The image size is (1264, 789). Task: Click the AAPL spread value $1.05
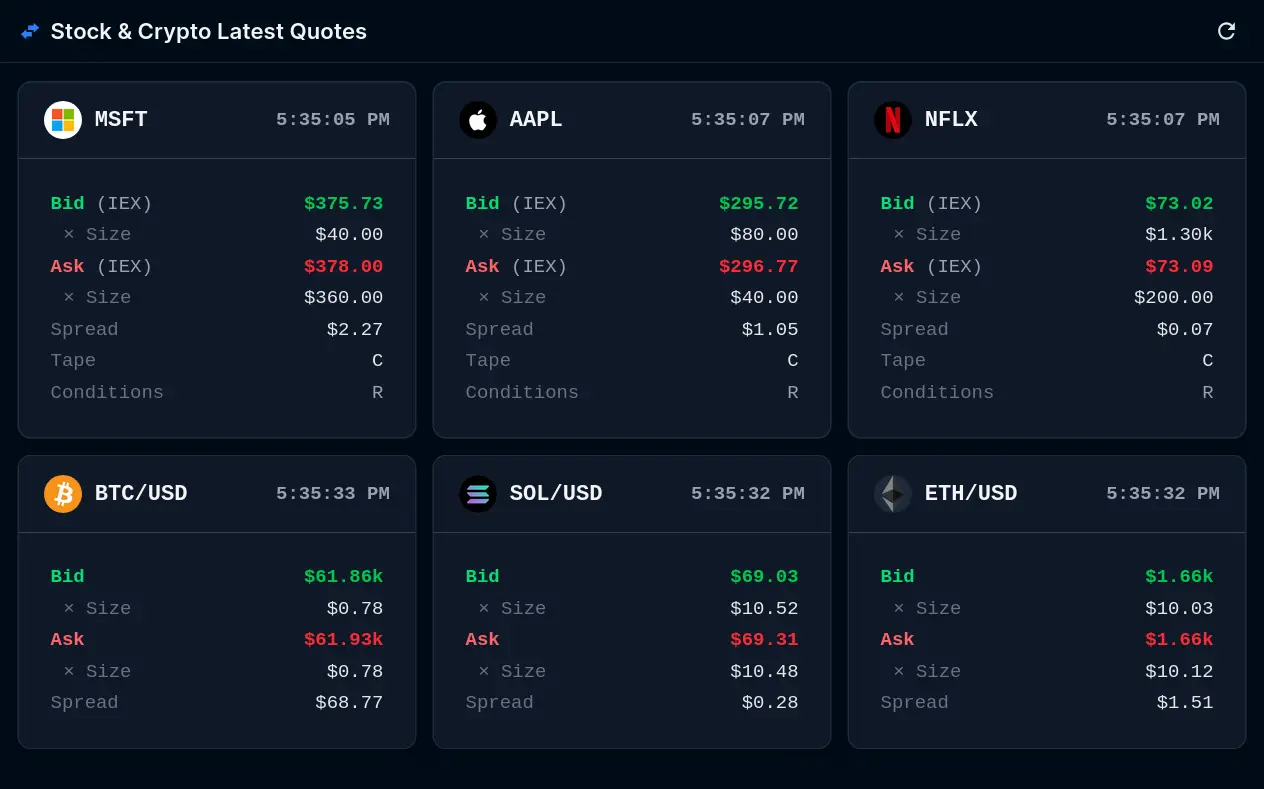coord(770,330)
